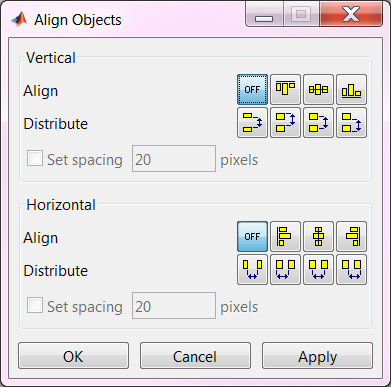Screen dimensions: 391x387
Task: Select horizontal align right icon
Action: [x=351, y=236]
